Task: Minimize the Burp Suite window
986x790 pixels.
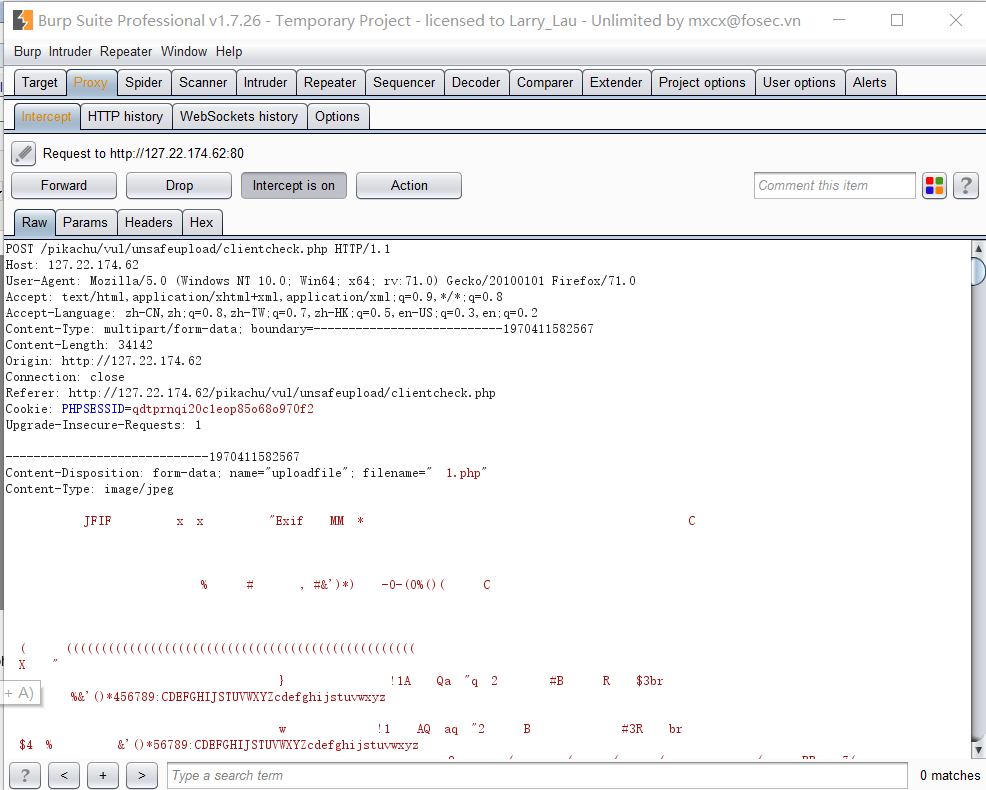Action: (x=839, y=20)
